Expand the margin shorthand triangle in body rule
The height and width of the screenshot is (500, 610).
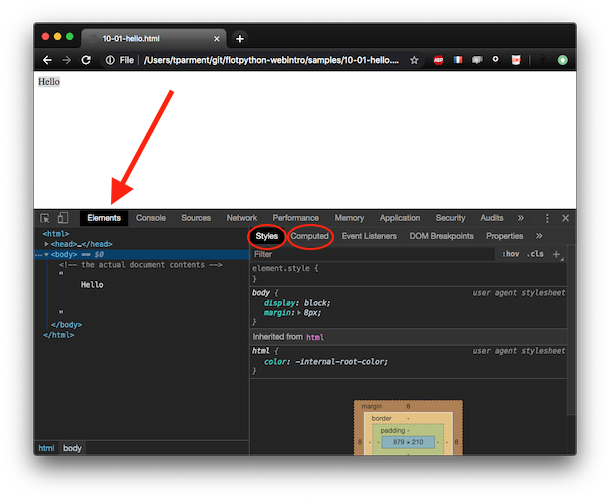coord(300,313)
